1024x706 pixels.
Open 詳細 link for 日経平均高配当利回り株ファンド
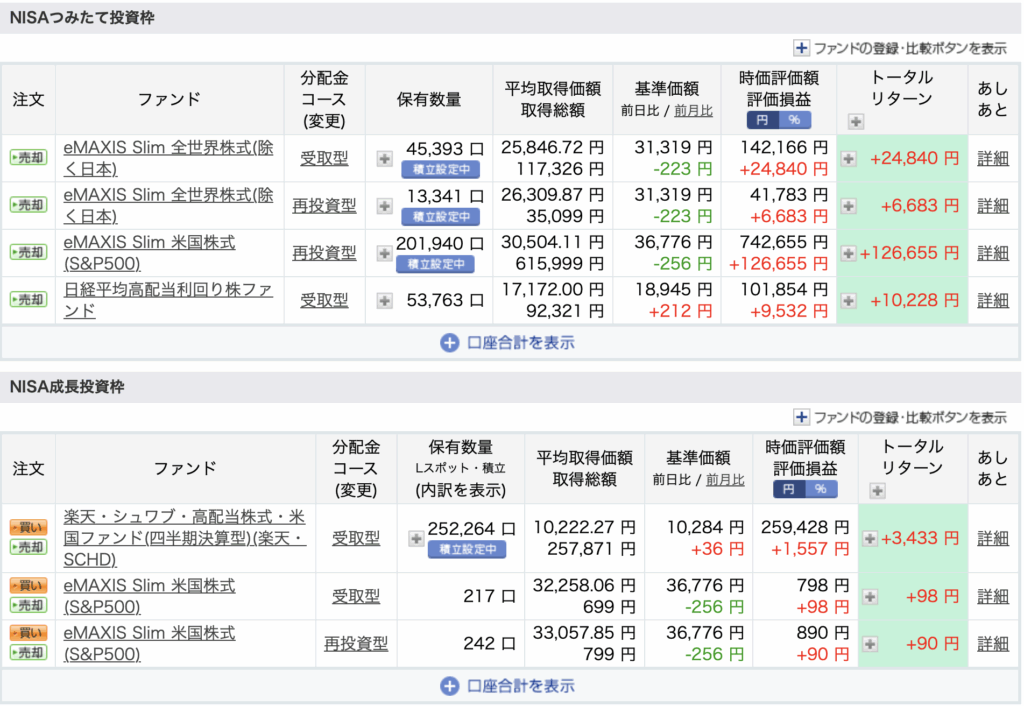[x=993, y=300]
